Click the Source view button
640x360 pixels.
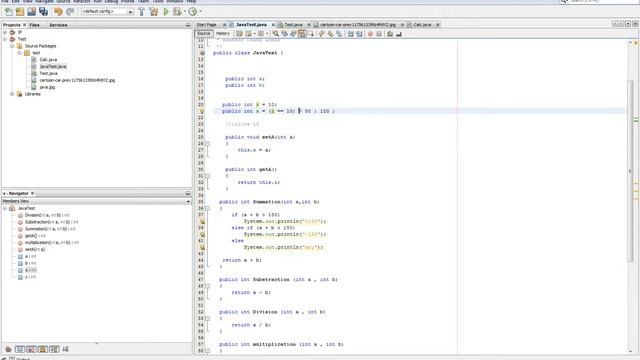tap(204, 33)
